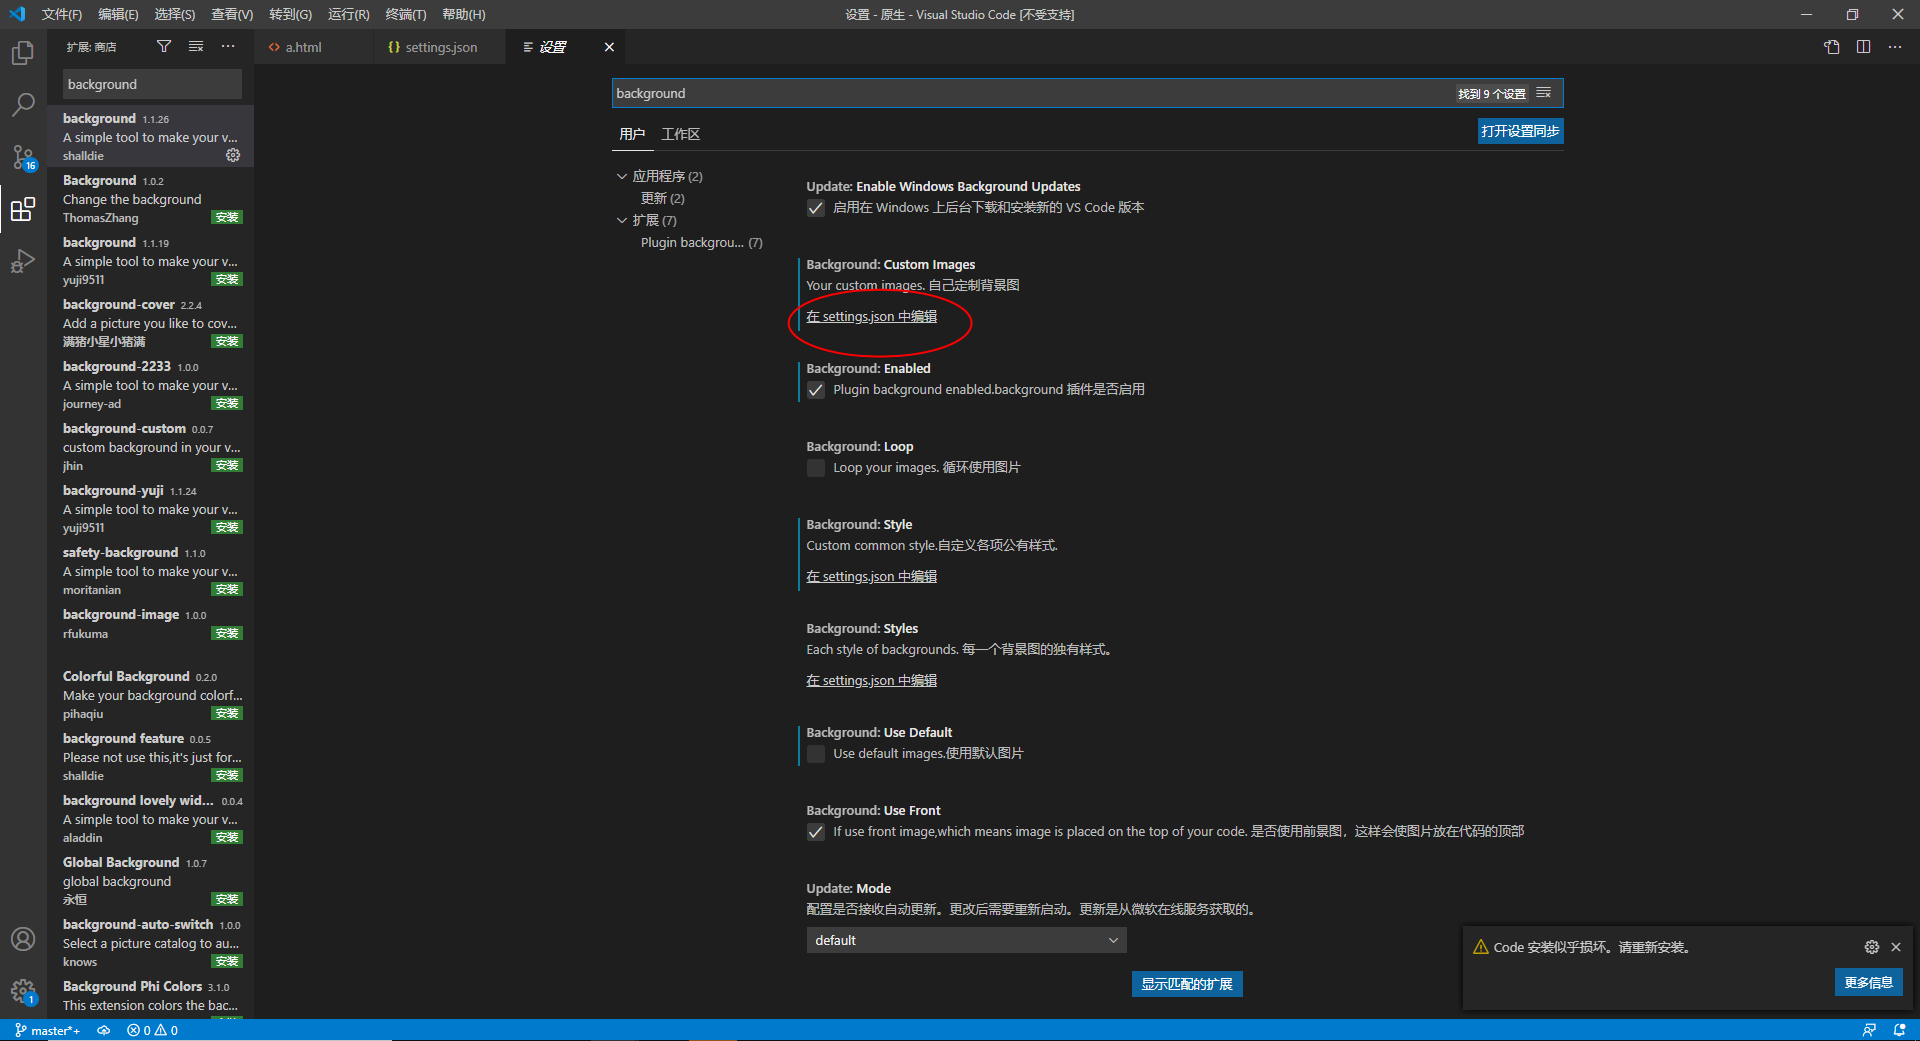Open the Accounts icon in activity bar
The height and width of the screenshot is (1041, 1920).
(23, 939)
